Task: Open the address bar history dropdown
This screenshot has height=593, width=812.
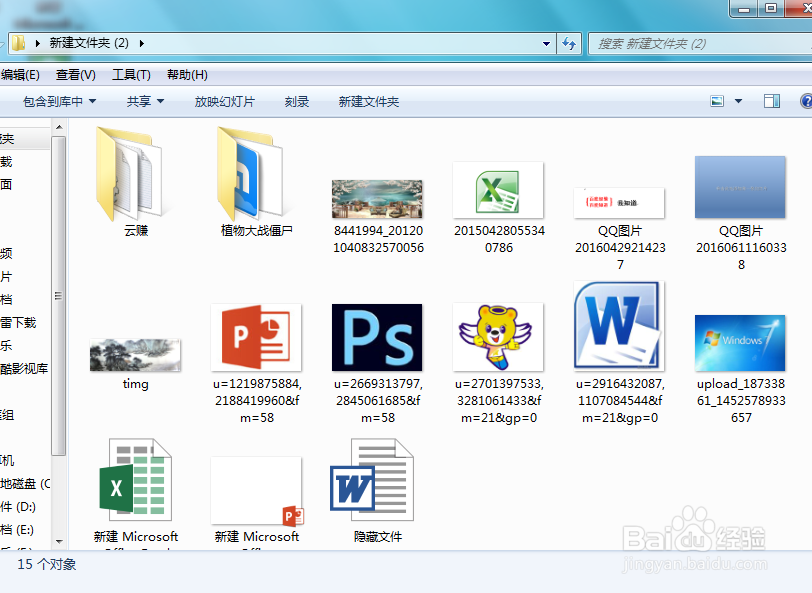Action: tap(546, 44)
